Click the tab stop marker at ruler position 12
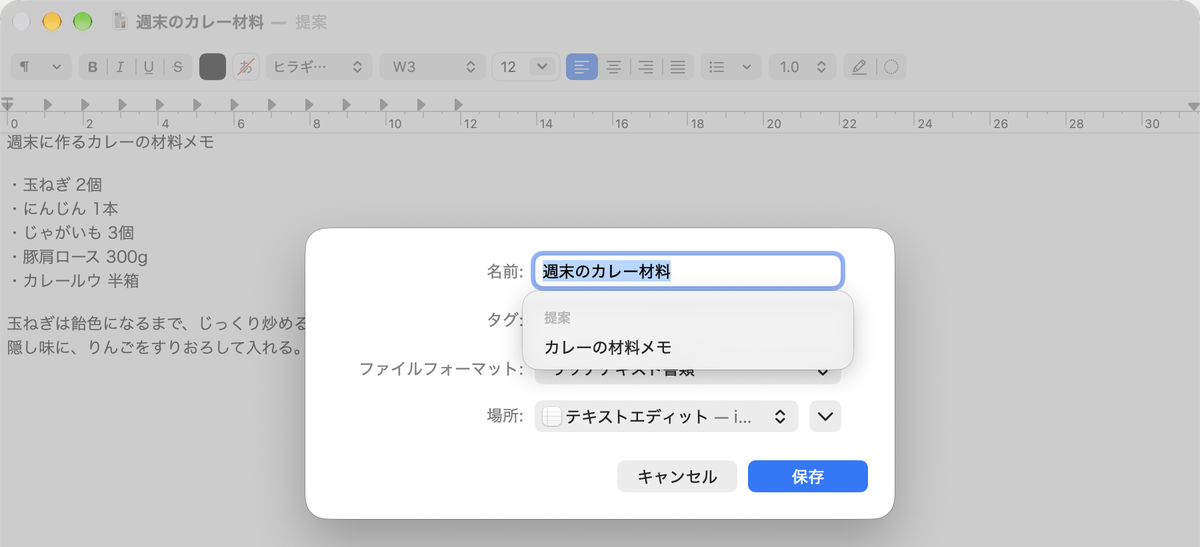The image size is (1200, 547). coord(459,104)
